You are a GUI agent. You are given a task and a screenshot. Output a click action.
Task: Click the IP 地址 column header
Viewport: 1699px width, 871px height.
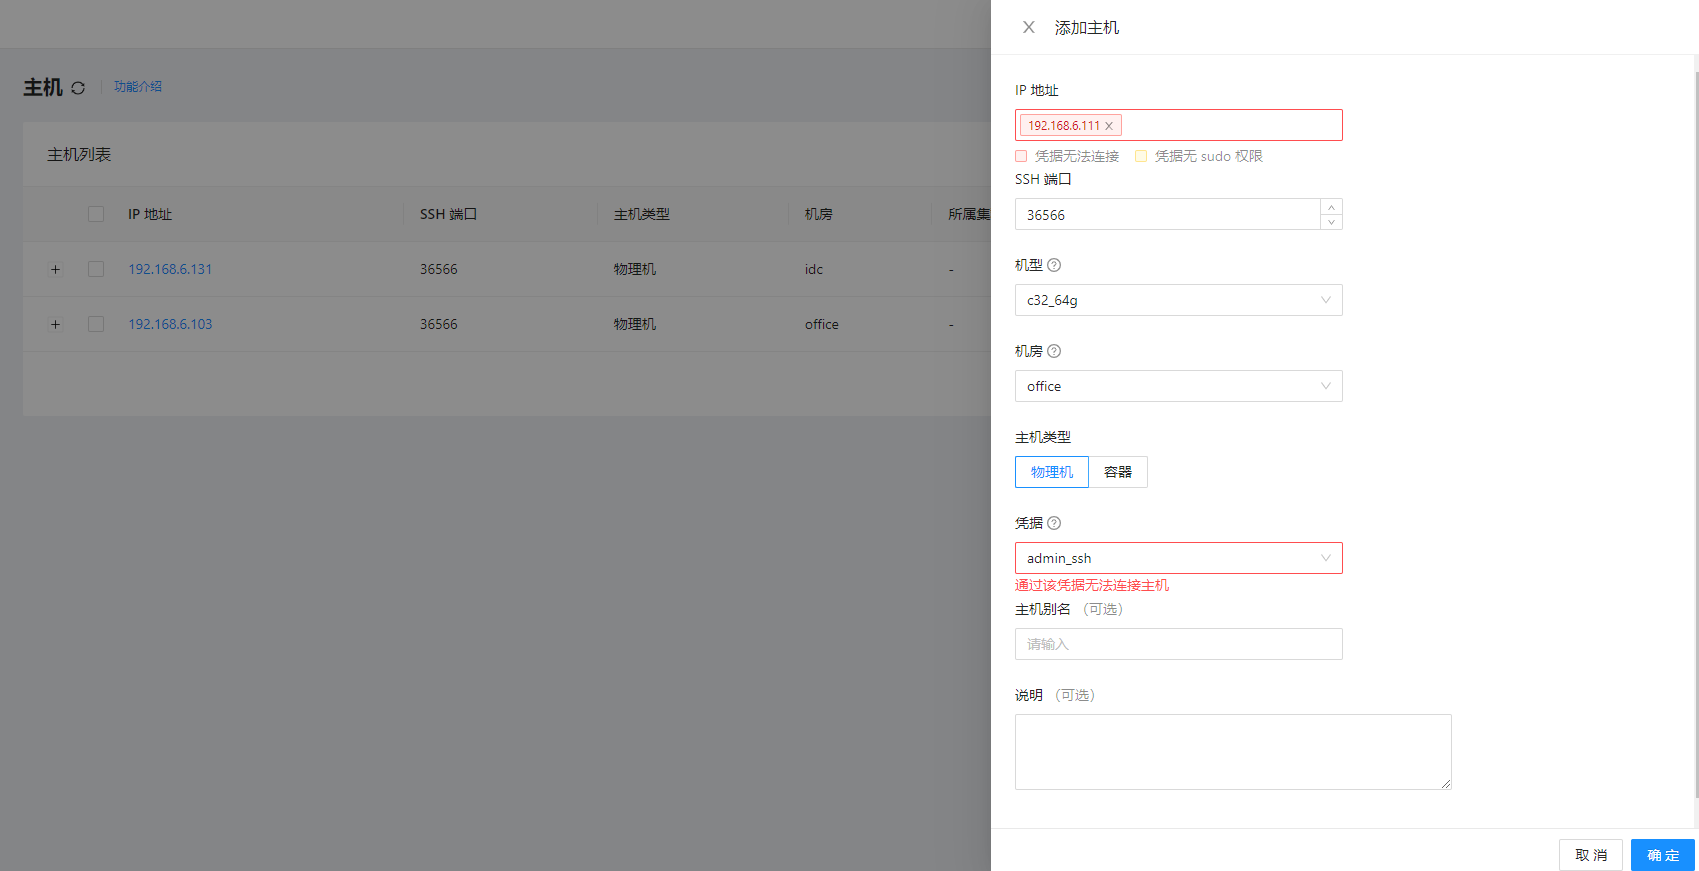click(150, 214)
